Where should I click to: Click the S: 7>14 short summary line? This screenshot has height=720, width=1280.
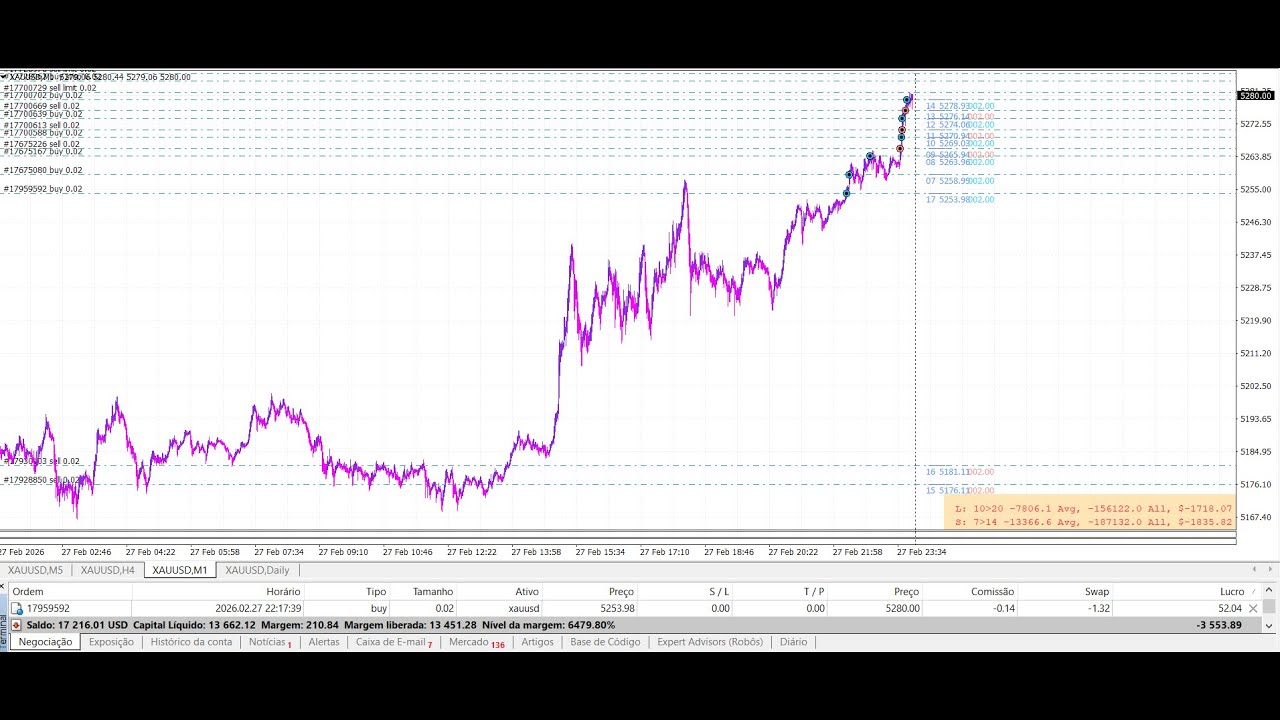[1094, 522]
